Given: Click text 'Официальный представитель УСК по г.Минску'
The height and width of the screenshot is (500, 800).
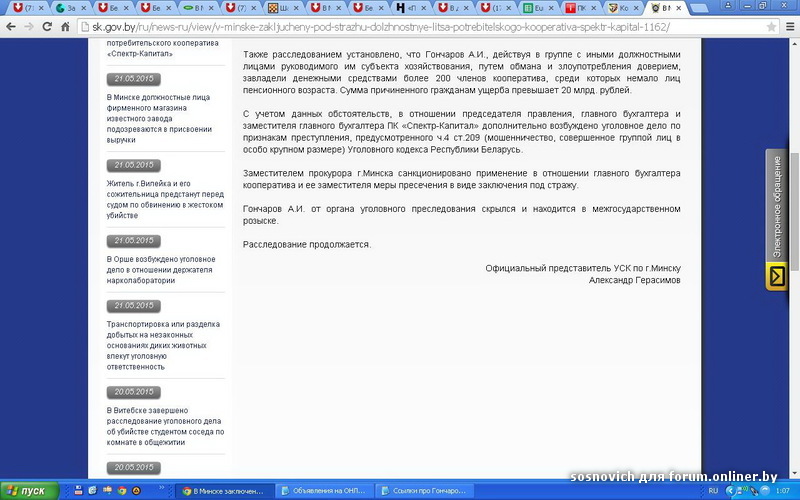Looking at the screenshot, I should [583, 268].
